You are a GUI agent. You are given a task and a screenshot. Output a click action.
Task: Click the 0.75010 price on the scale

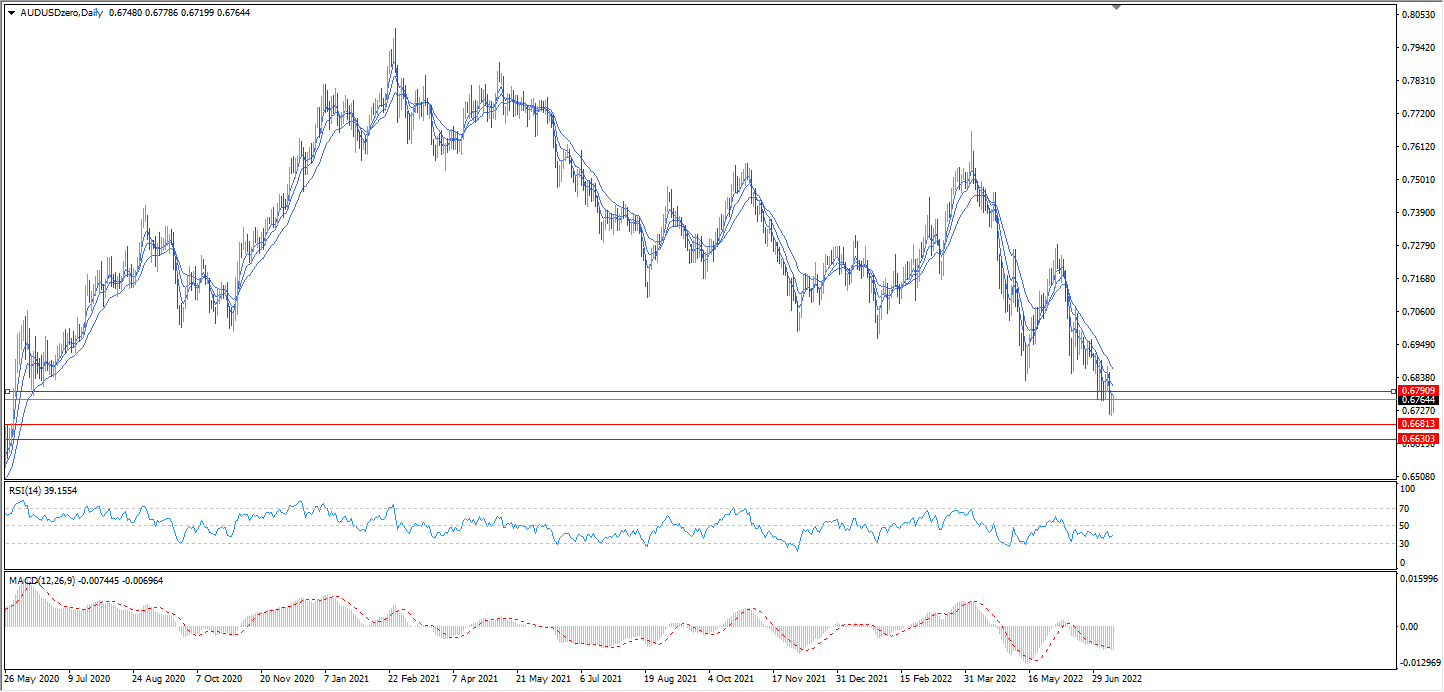(x=1420, y=180)
